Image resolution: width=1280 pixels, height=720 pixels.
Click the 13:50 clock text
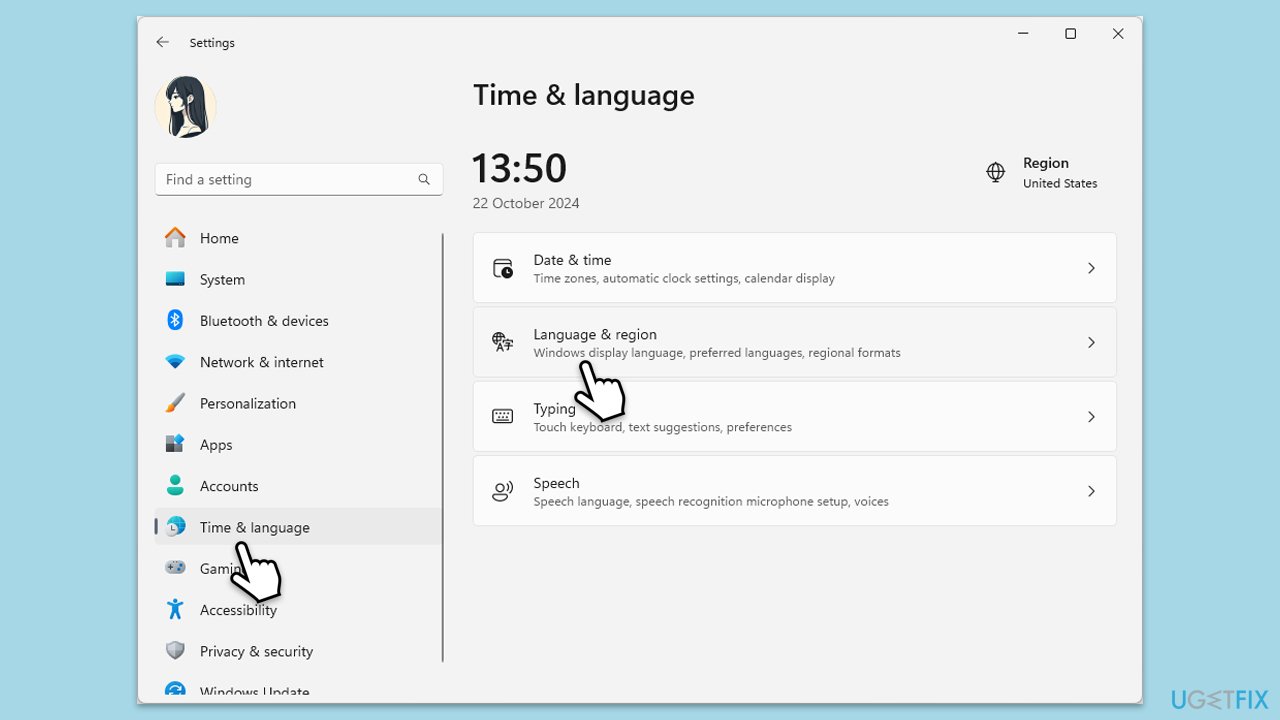tap(519, 168)
